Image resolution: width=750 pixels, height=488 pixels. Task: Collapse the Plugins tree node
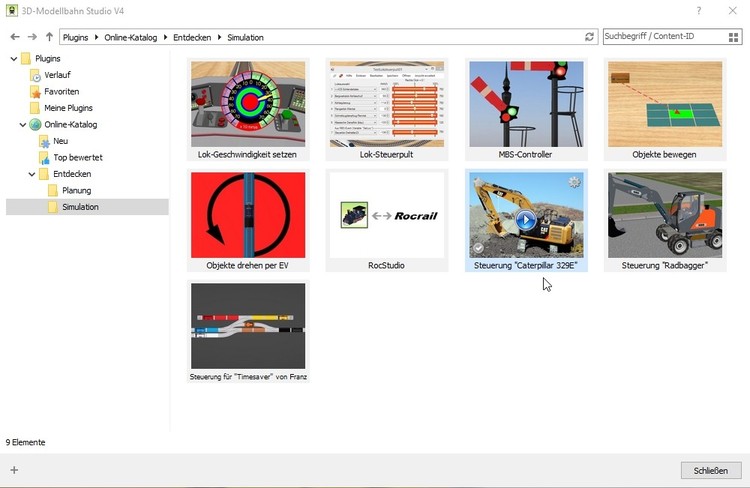coord(14,59)
